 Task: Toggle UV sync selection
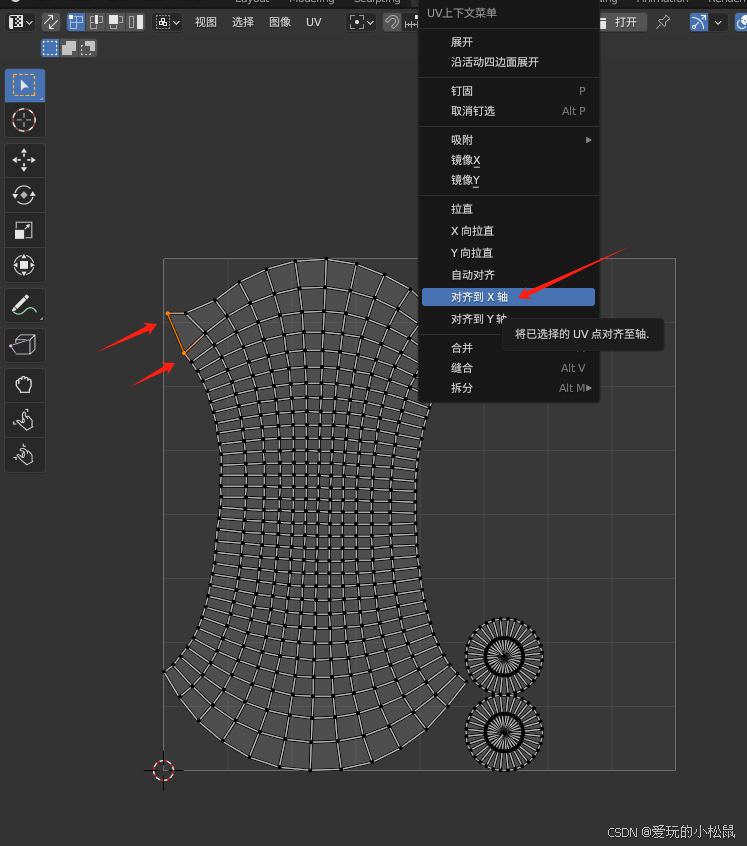point(51,22)
